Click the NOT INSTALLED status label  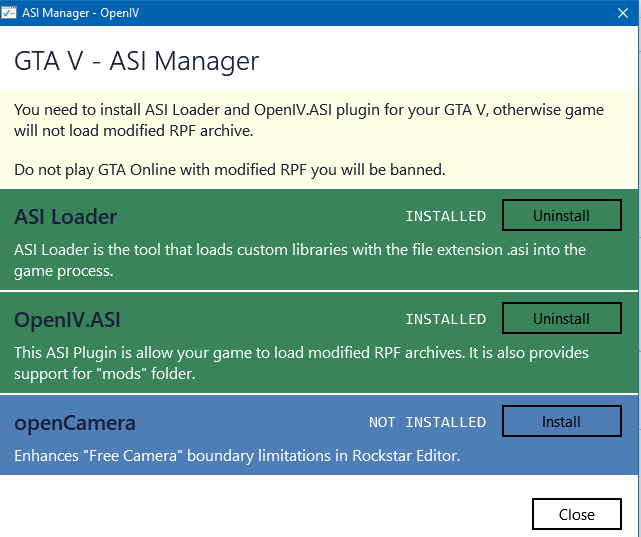click(427, 423)
